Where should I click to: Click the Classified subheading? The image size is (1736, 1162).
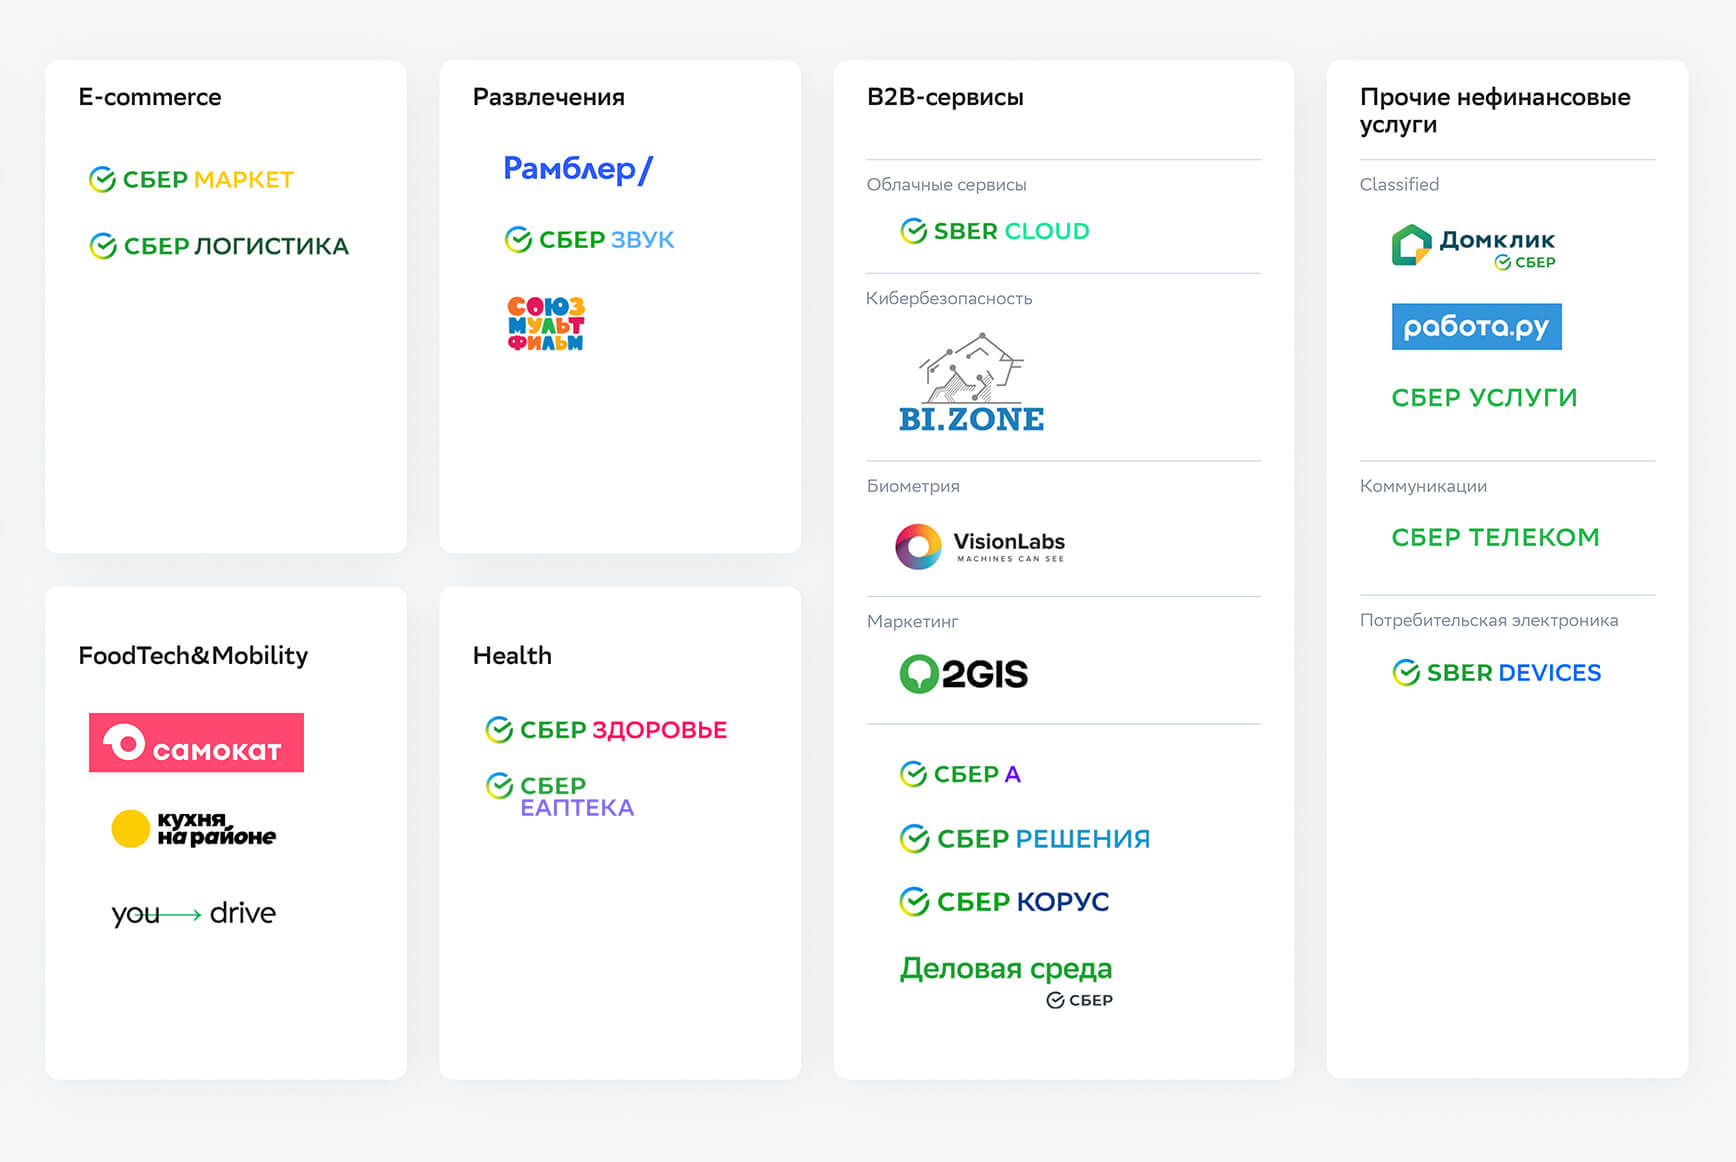click(1399, 185)
